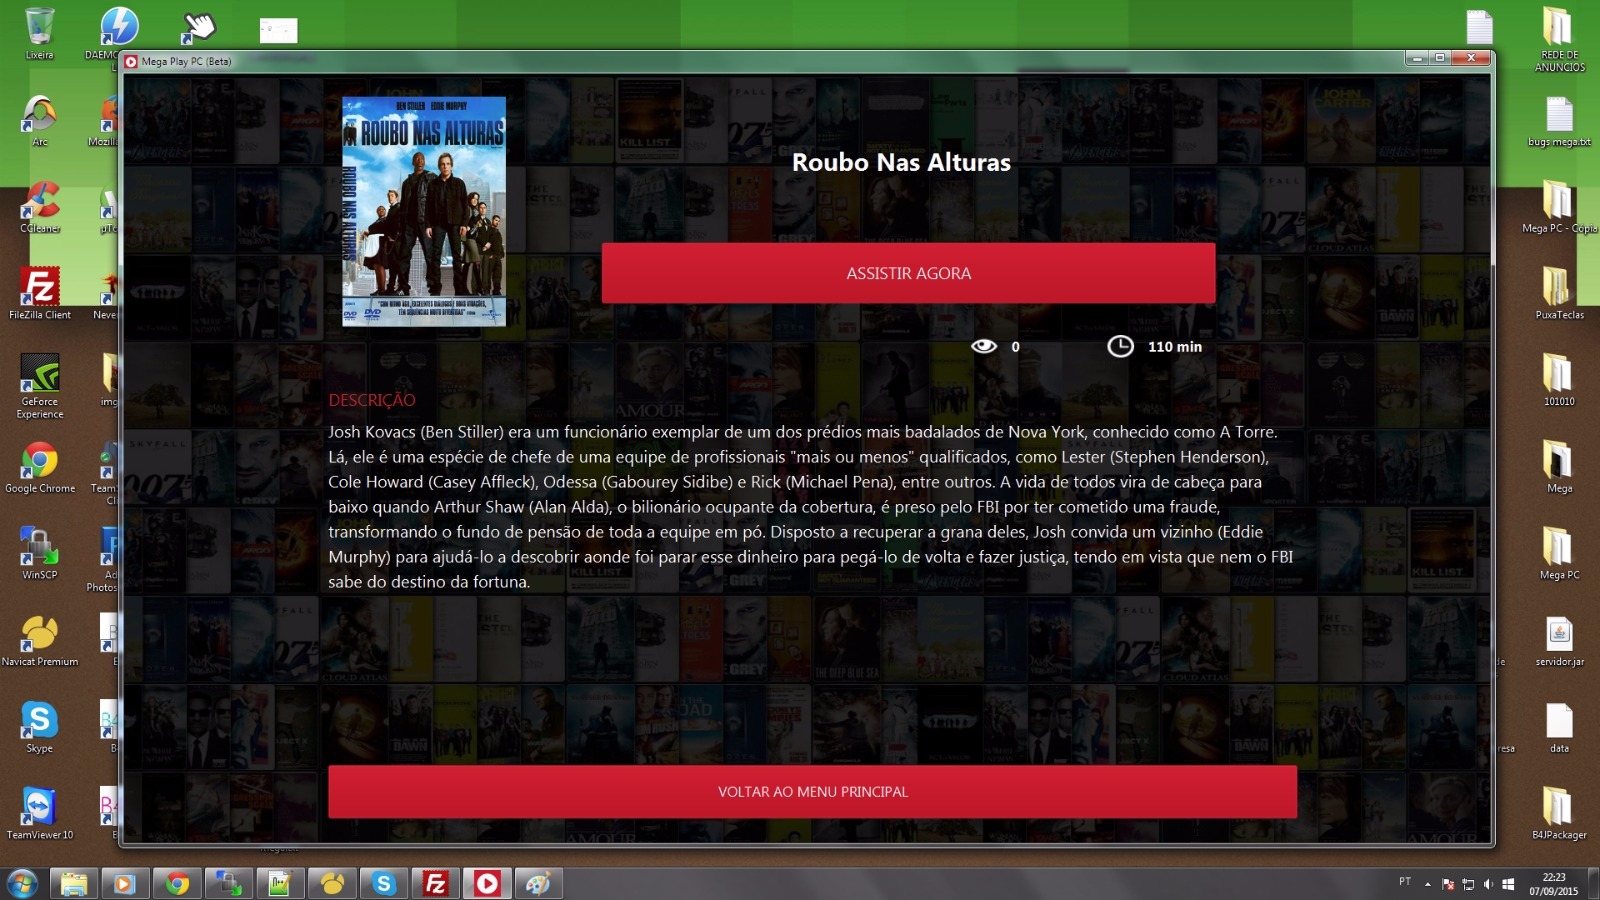Select the CCleaner desktop icon
The image size is (1600, 900).
[x=40, y=207]
